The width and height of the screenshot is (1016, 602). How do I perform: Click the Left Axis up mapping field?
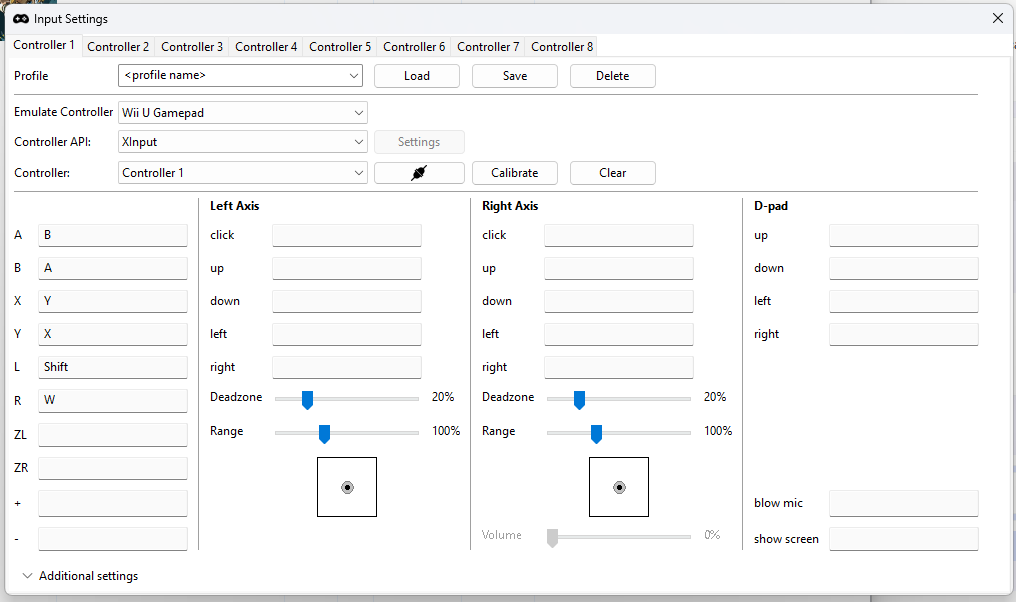(347, 268)
